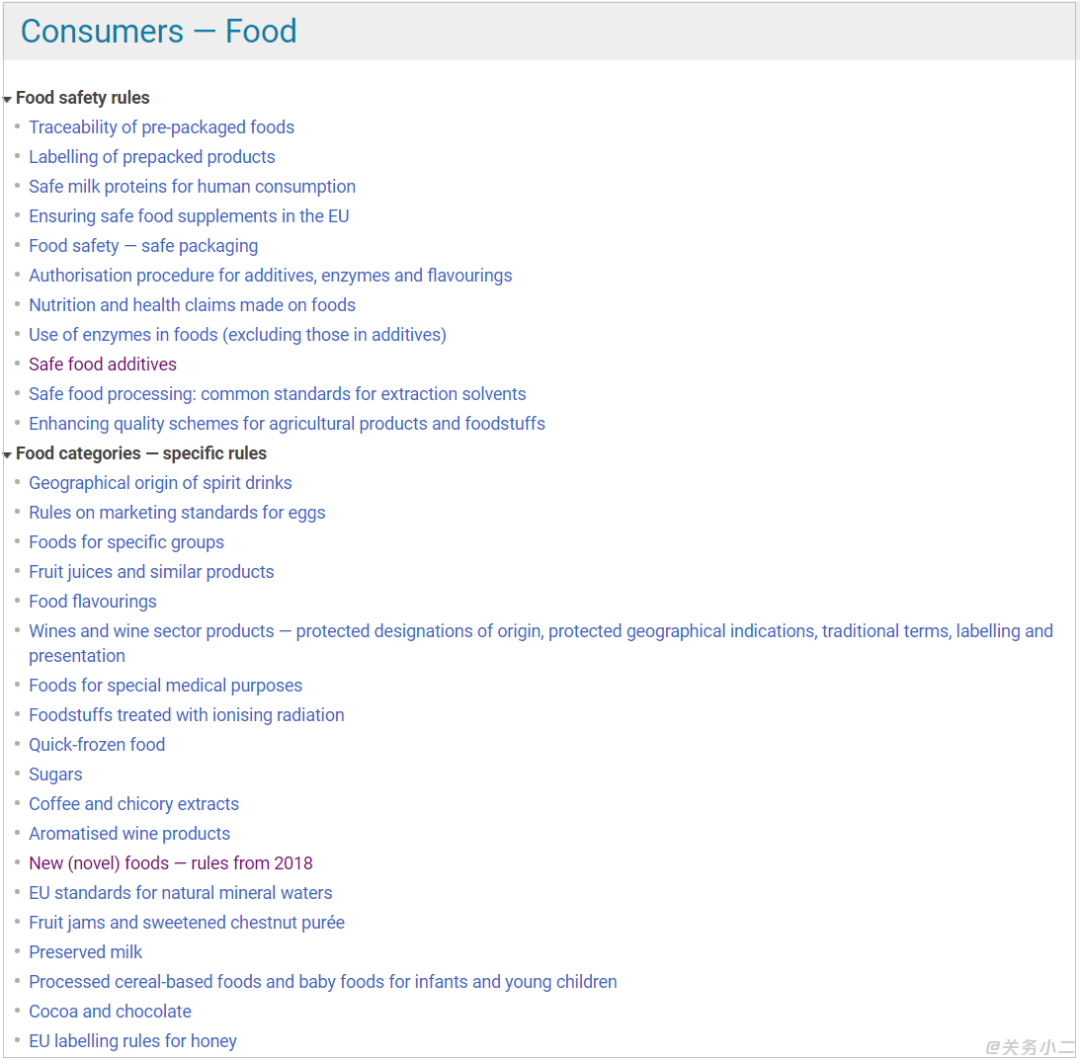This screenshot has width=1080, height=1060.
Task: Click Safe milk proteins for human consumption
Action: (191, 187)
